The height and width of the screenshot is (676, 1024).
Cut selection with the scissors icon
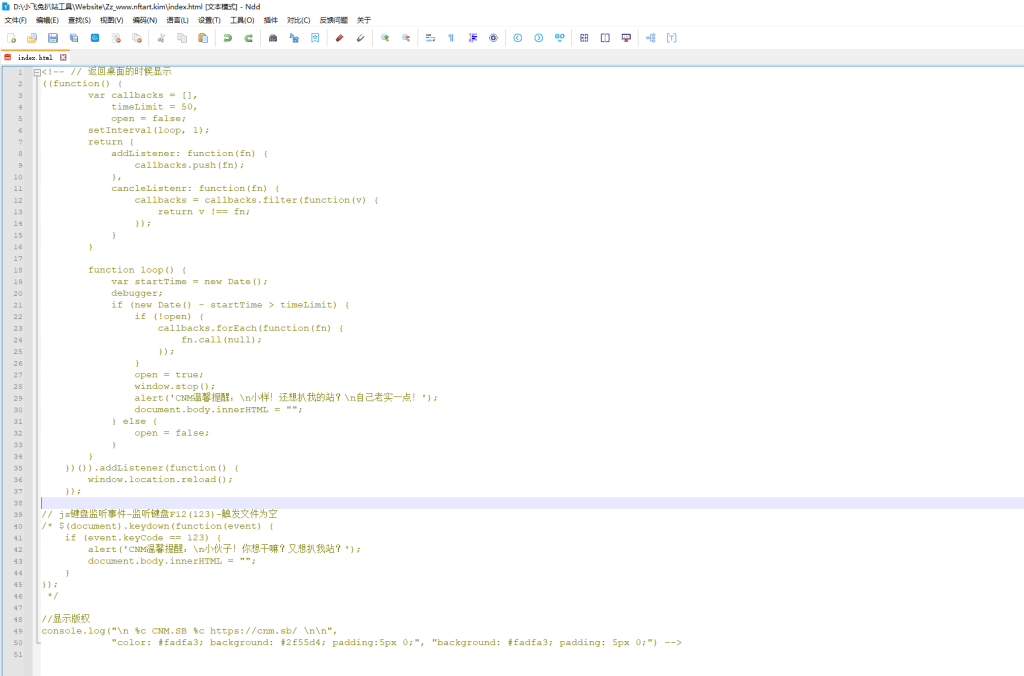pos(161,38)
